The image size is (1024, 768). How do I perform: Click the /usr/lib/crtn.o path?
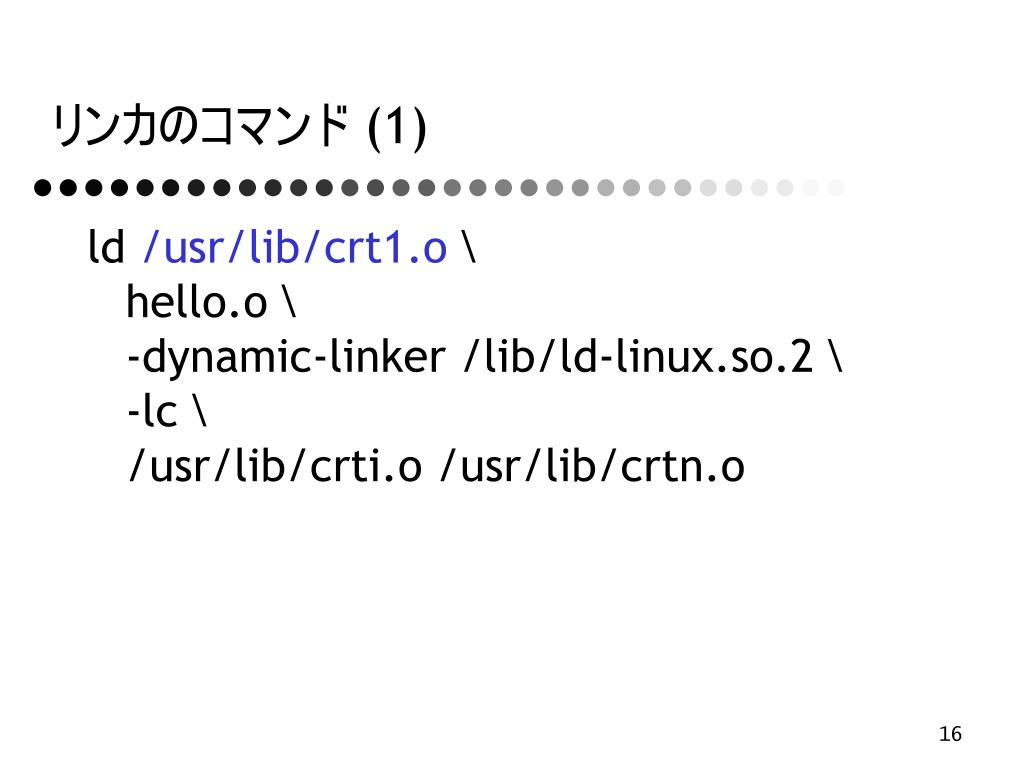pyautogui.click(x=592, y=466)
